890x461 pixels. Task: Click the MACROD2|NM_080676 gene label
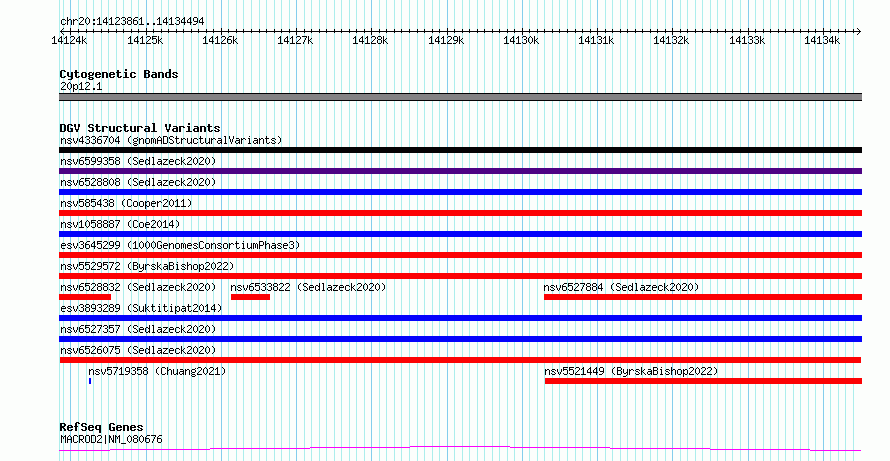click(x=111, y=439)
